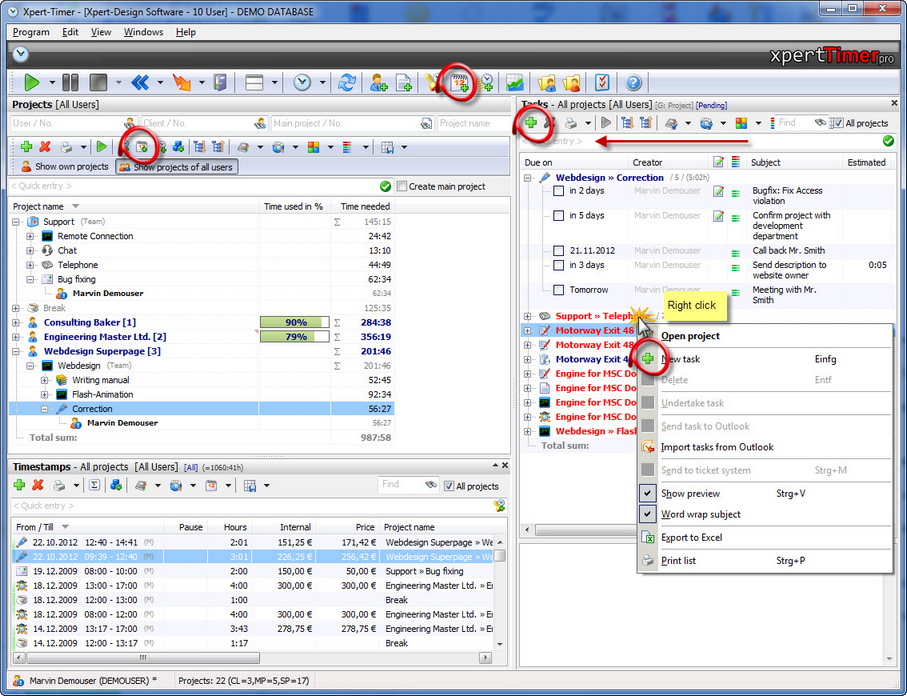Click Show own projects button
Screen dimensions: 907x696
64,167
